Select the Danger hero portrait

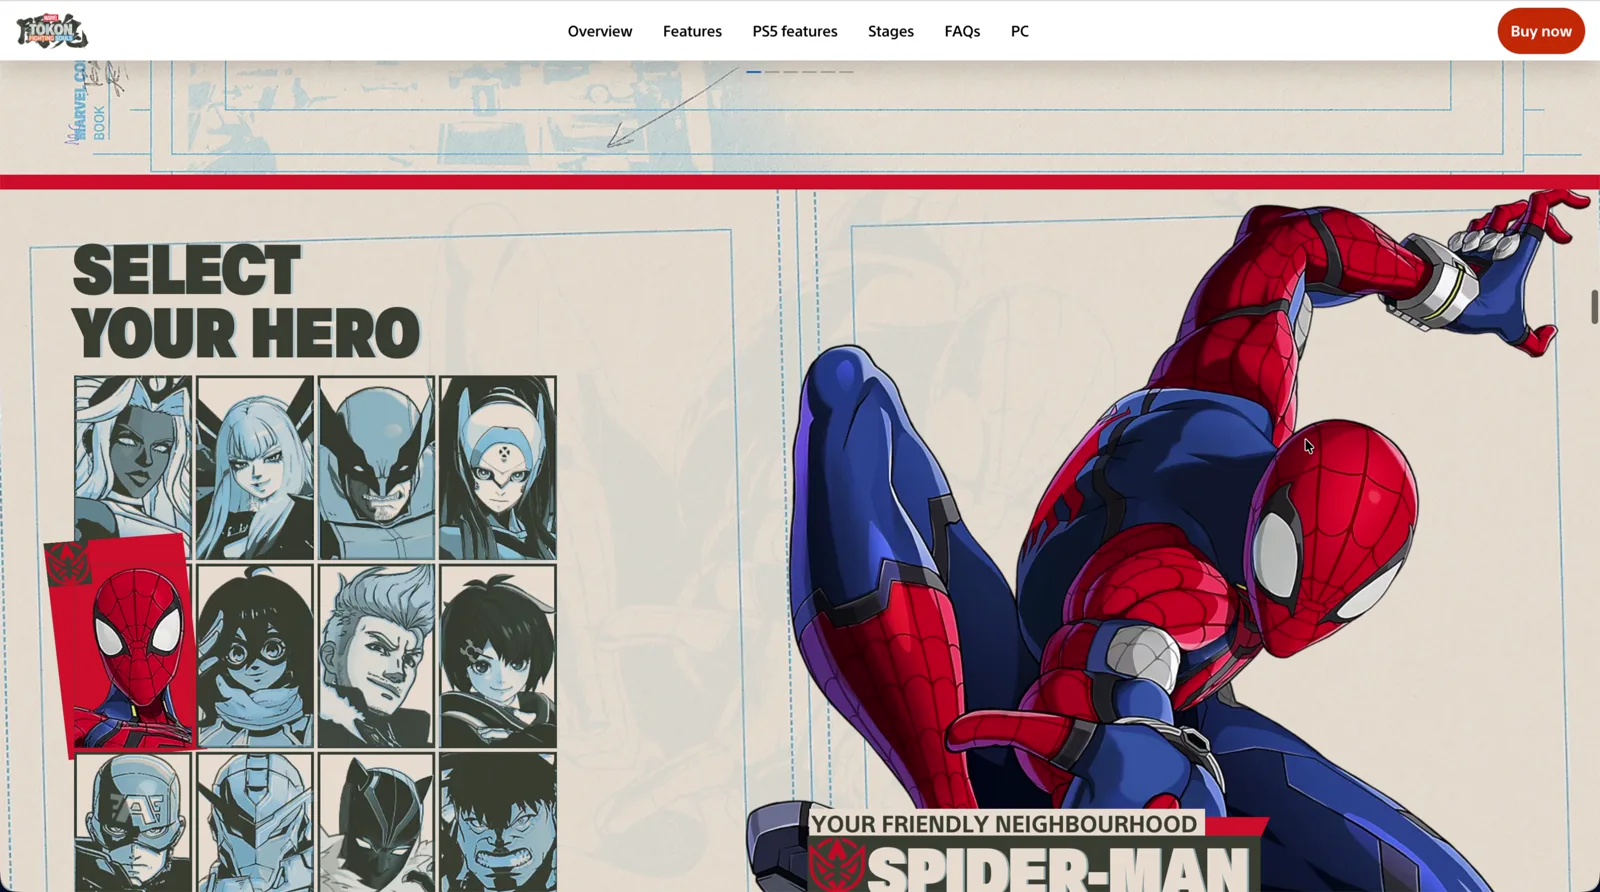(498, 467)
